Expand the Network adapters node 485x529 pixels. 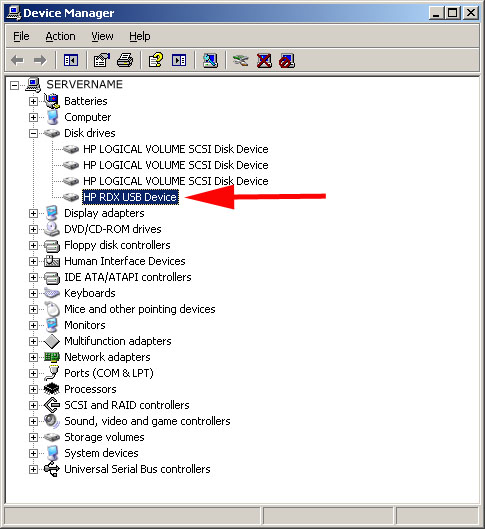pyautogui.click(x=33, y=357)
